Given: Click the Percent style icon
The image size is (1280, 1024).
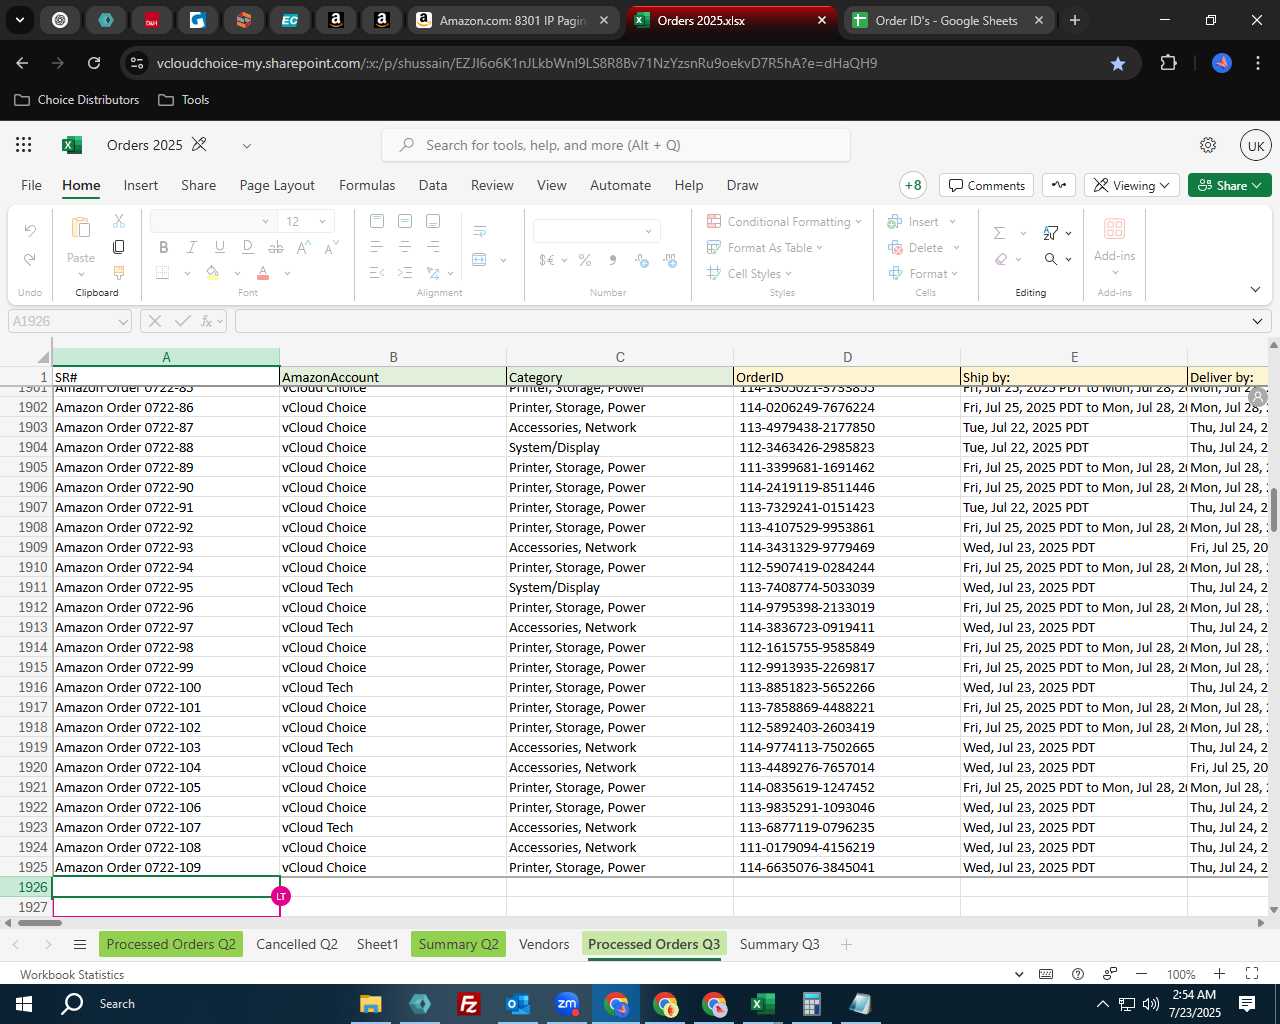Looking at the screenshot, I should [x=585, y=260].
